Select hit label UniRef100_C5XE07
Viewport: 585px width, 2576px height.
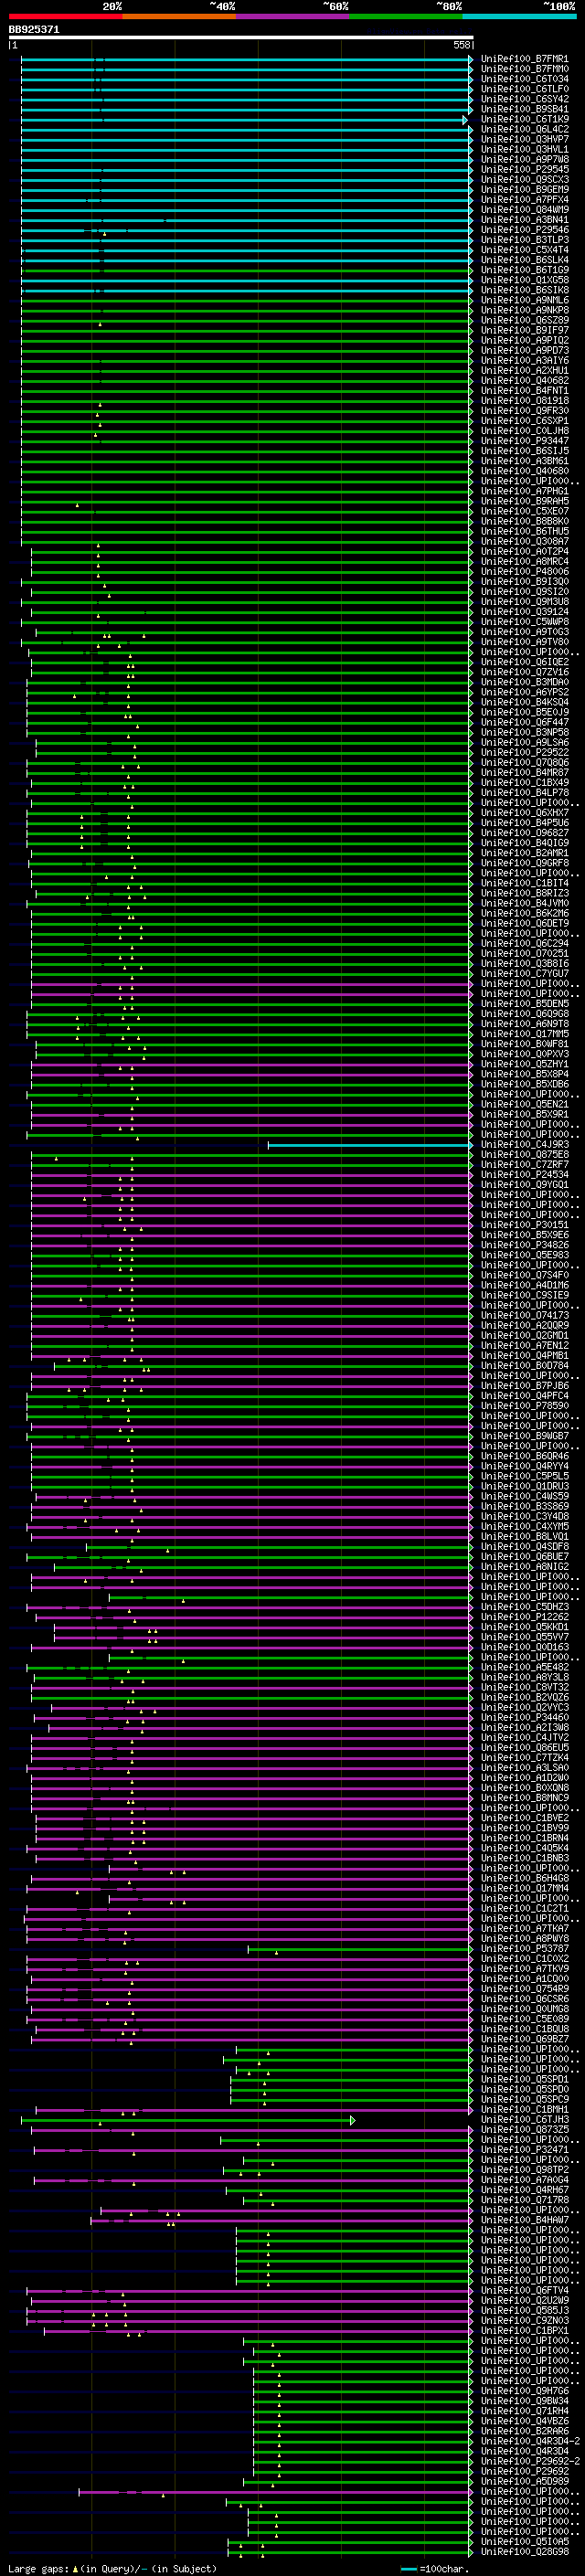pyautogui.click(x=524, y=511)
